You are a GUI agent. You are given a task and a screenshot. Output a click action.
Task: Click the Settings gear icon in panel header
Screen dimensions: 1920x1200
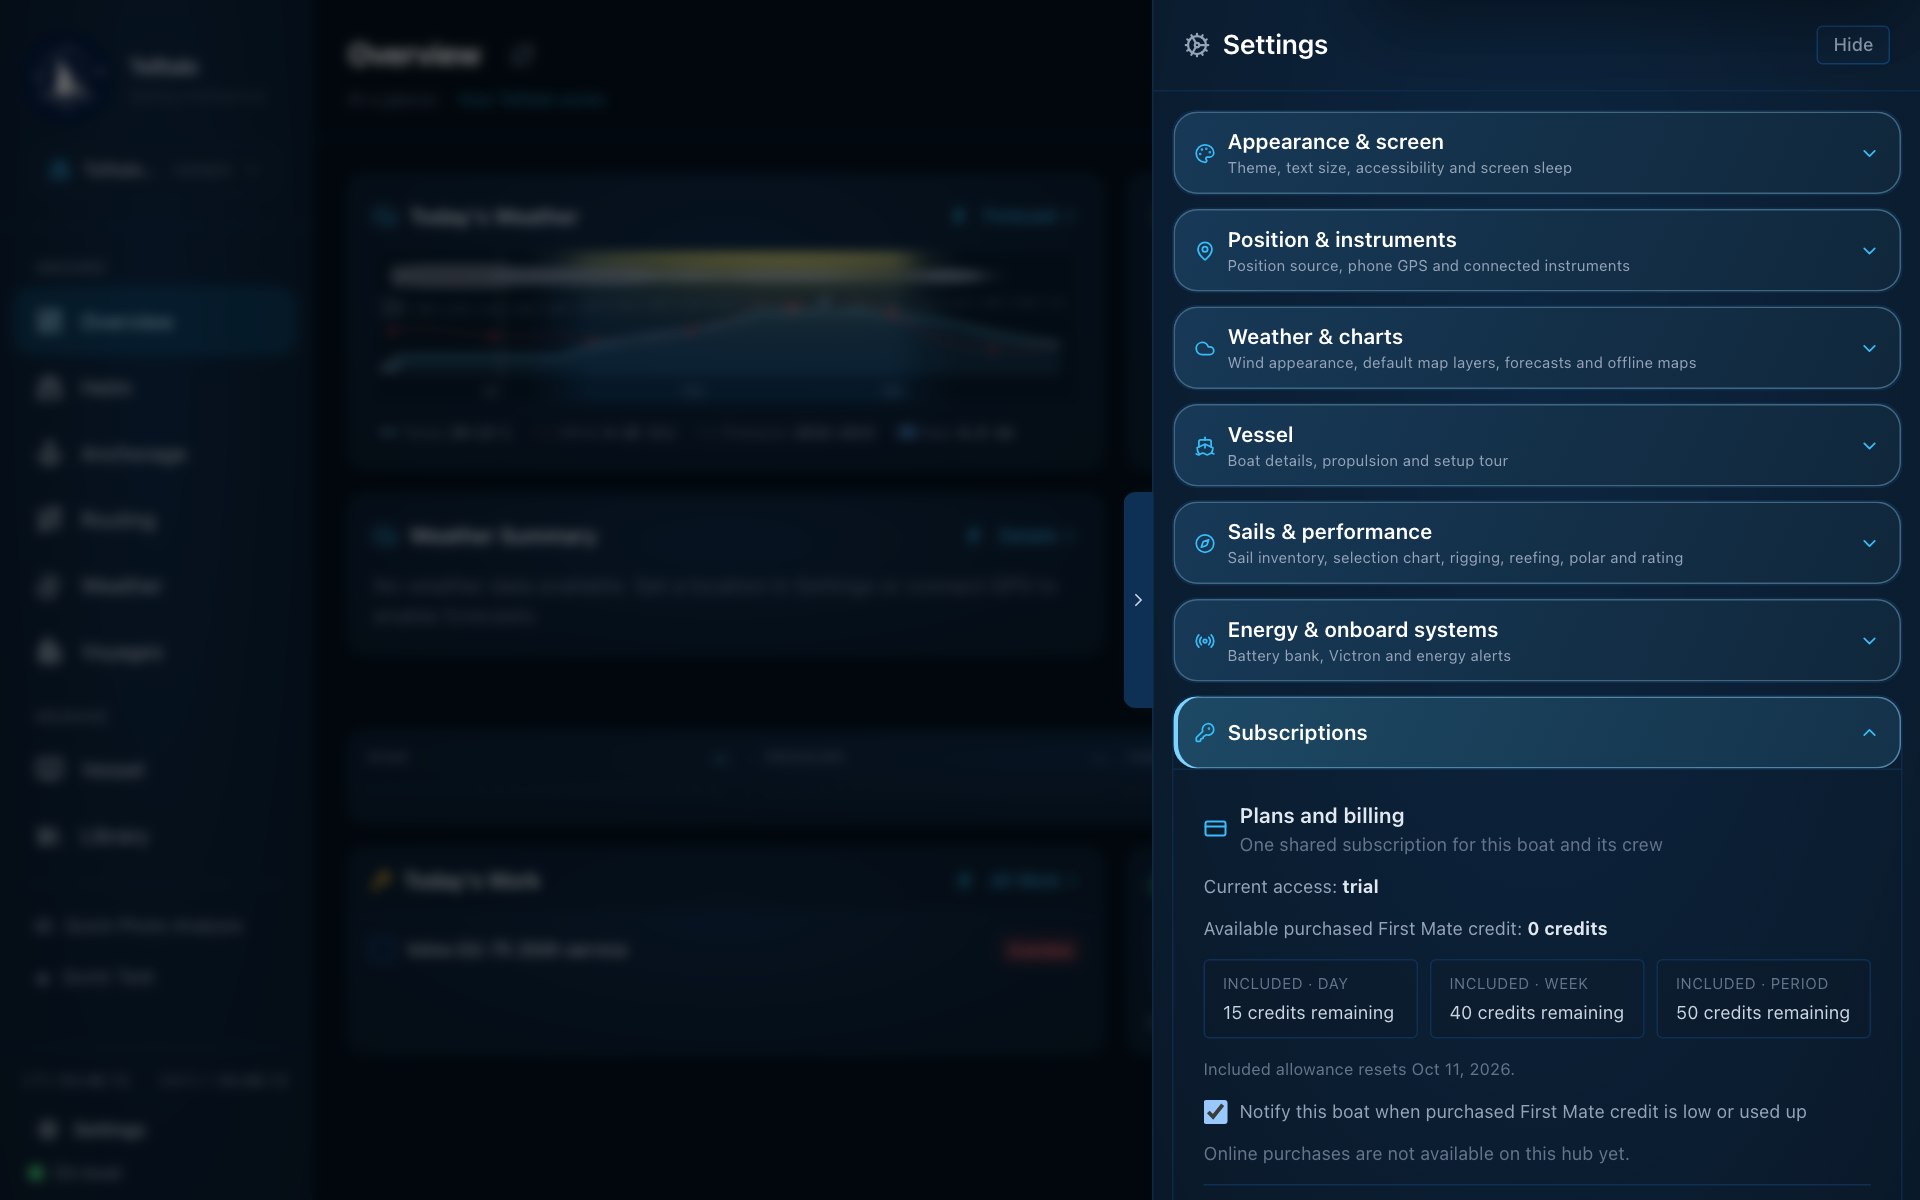click(x=1196, y=45)
